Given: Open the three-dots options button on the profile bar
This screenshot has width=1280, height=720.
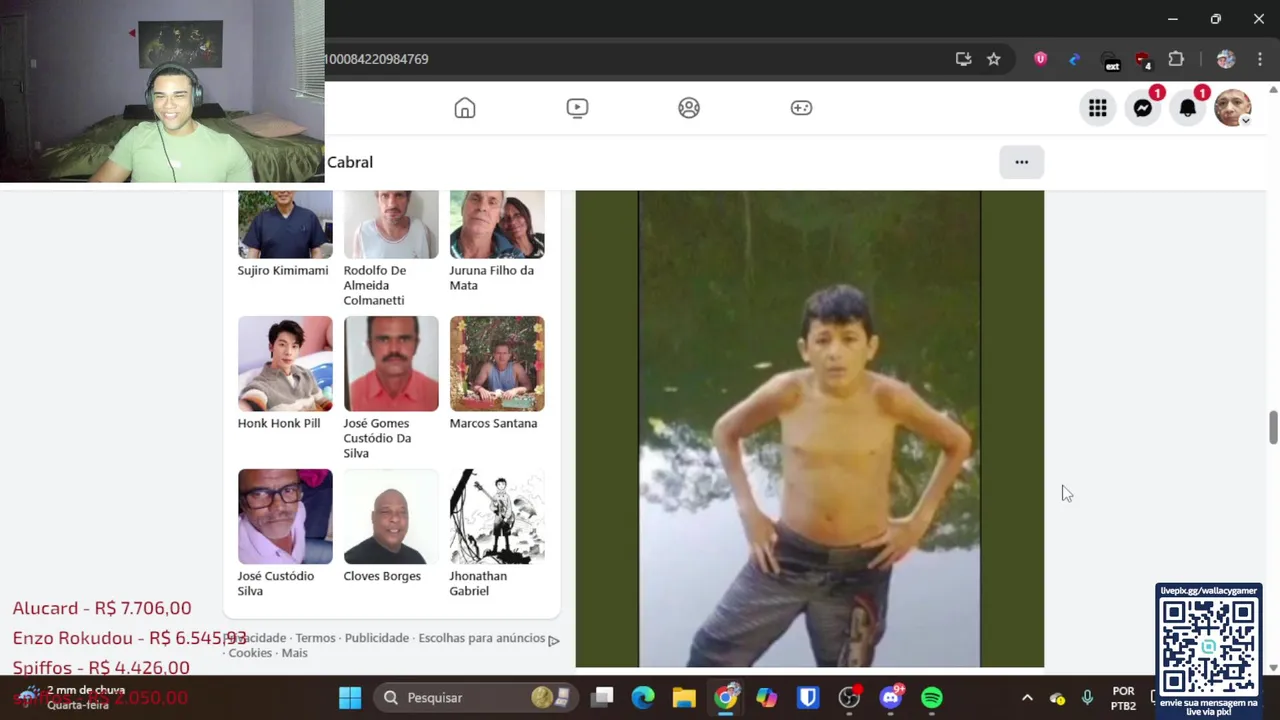Looking at the screenshot, I should tap(1021, 162).
